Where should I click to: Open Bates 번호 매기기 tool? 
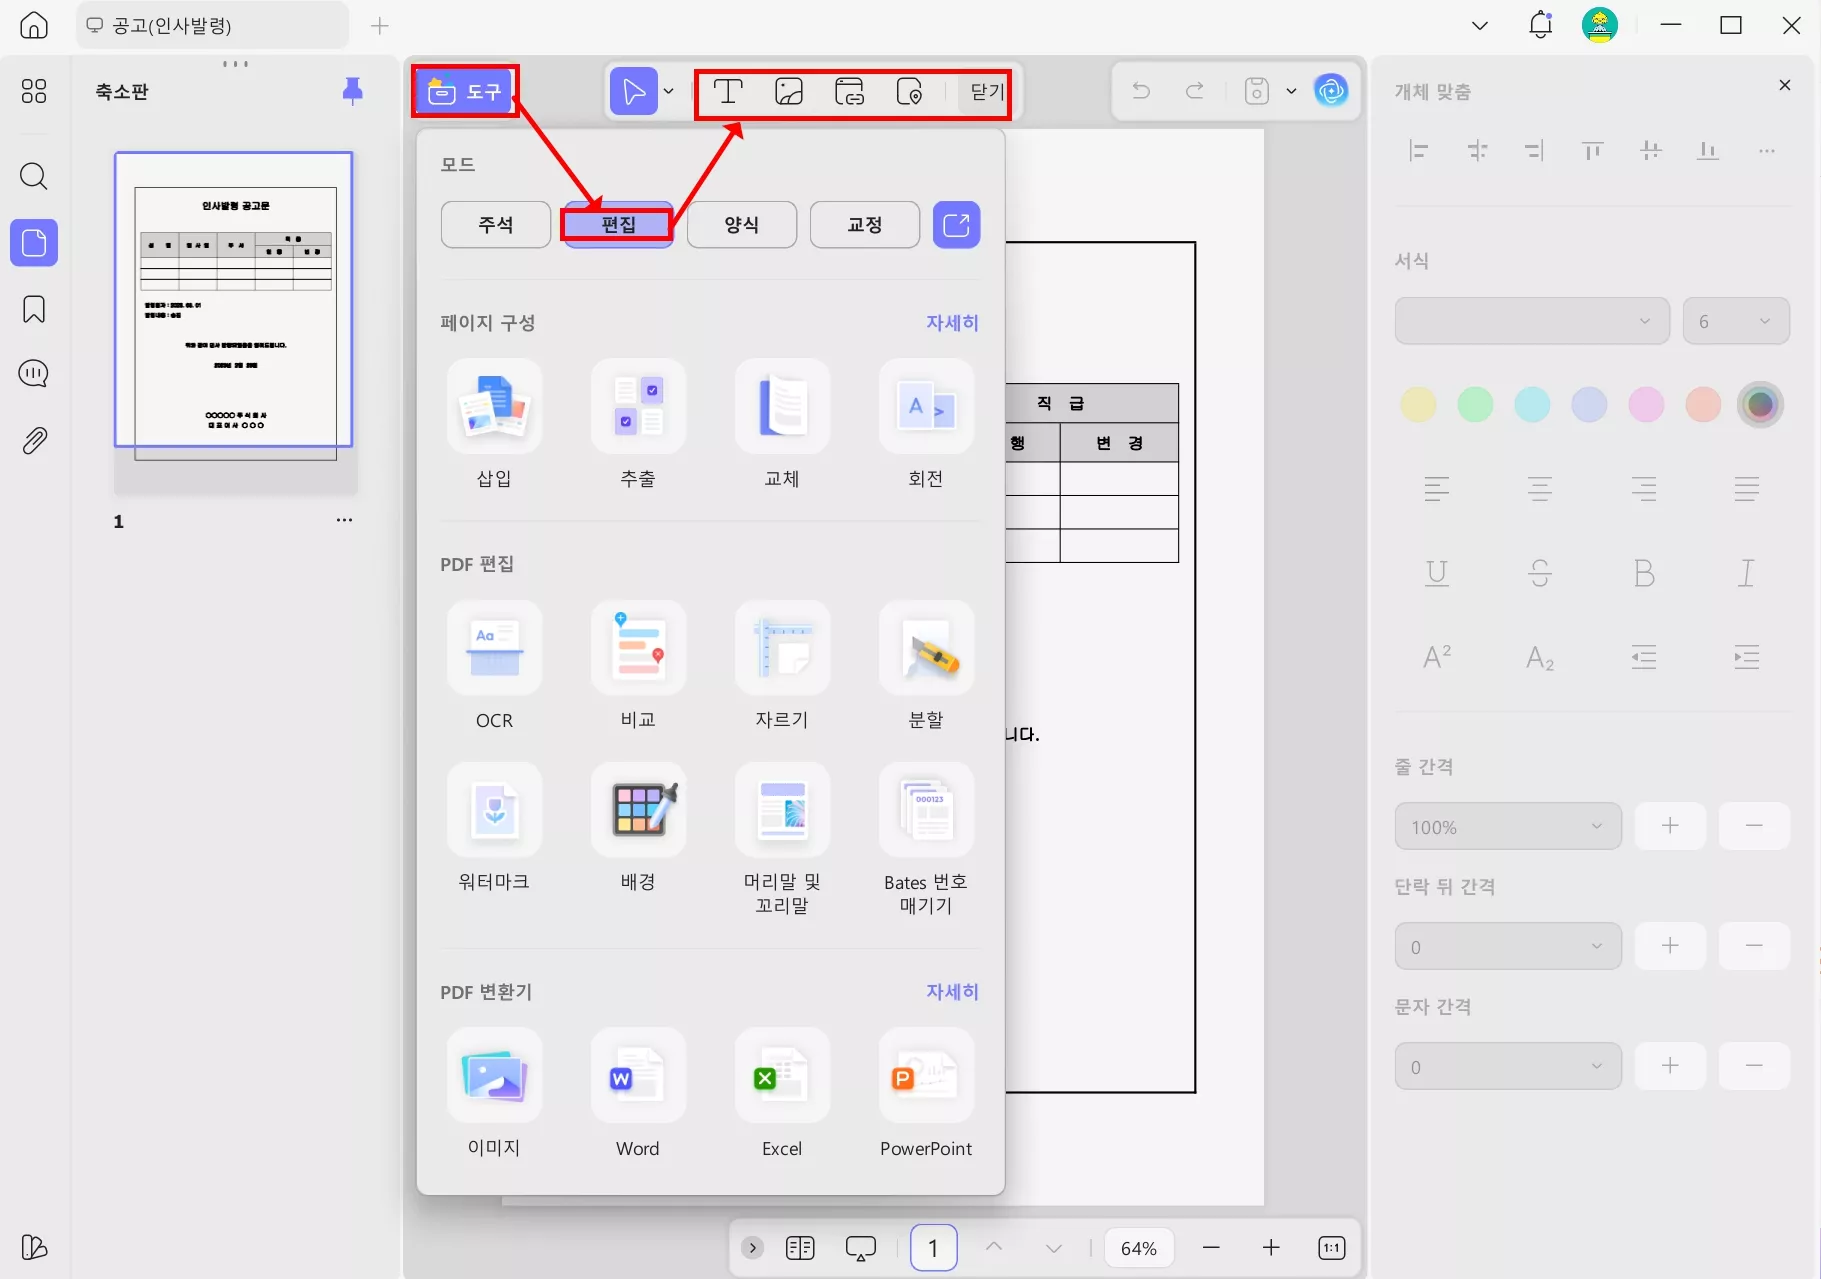926,840
